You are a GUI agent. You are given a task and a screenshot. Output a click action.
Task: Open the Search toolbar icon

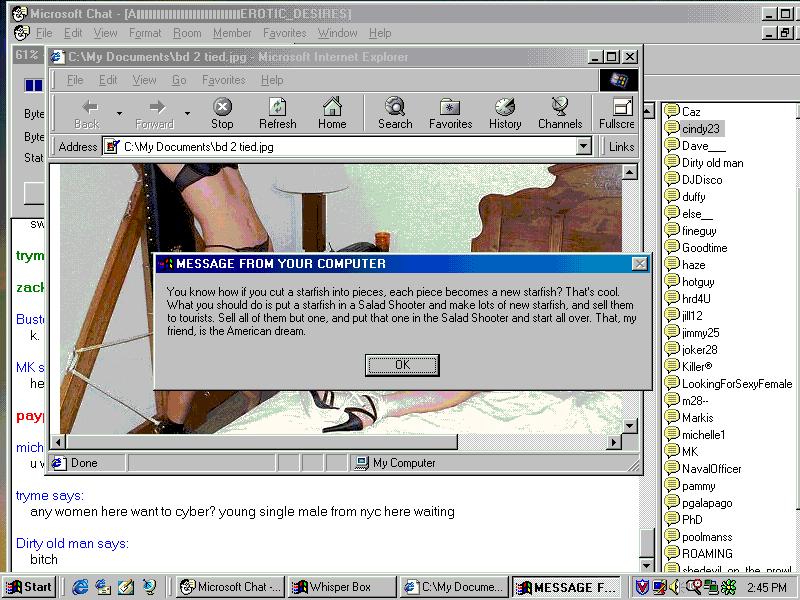[395, 107]
